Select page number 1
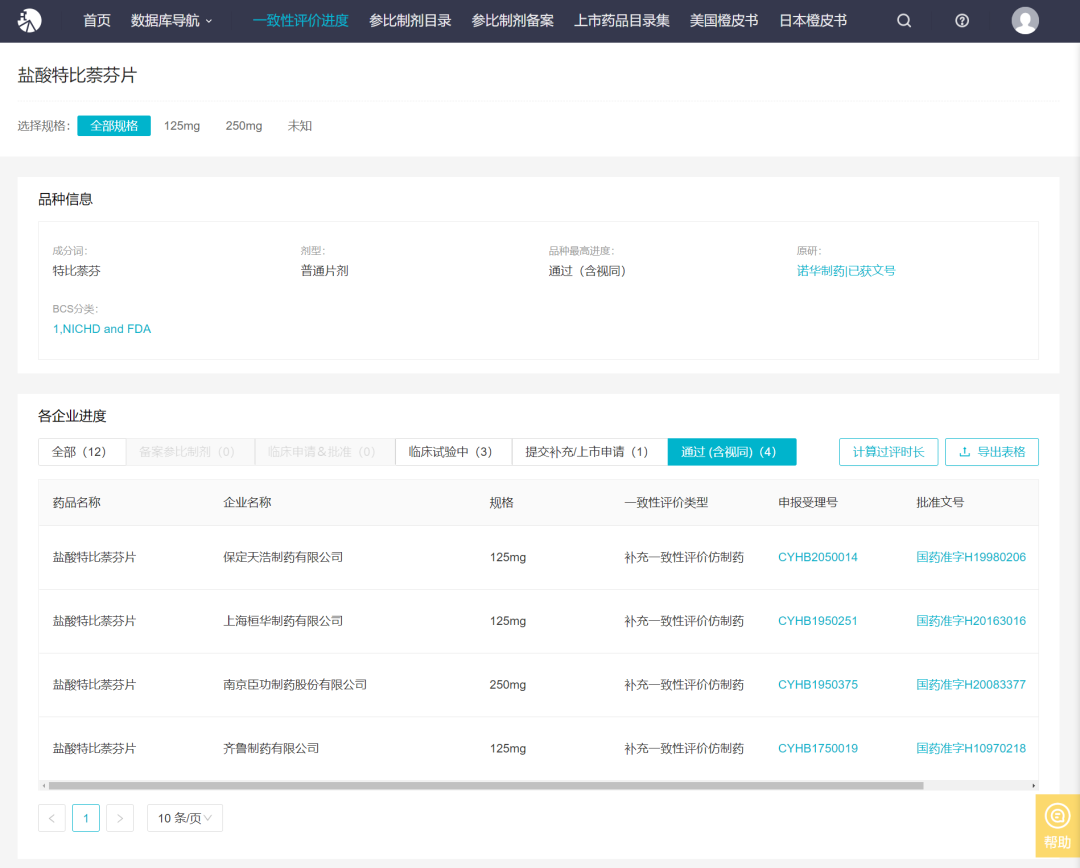Screen dimensions: 1080x868 point(85,818)
